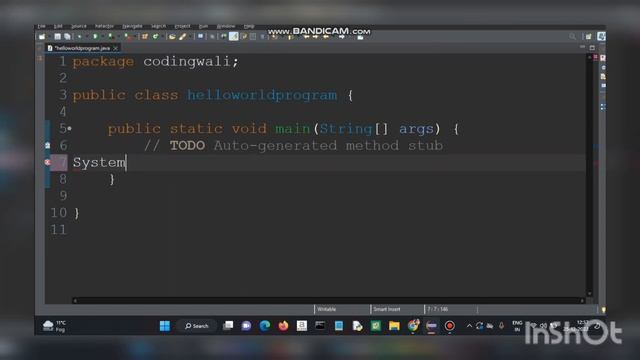Click the Eclipse icon in the taskbar

[431, 326]
